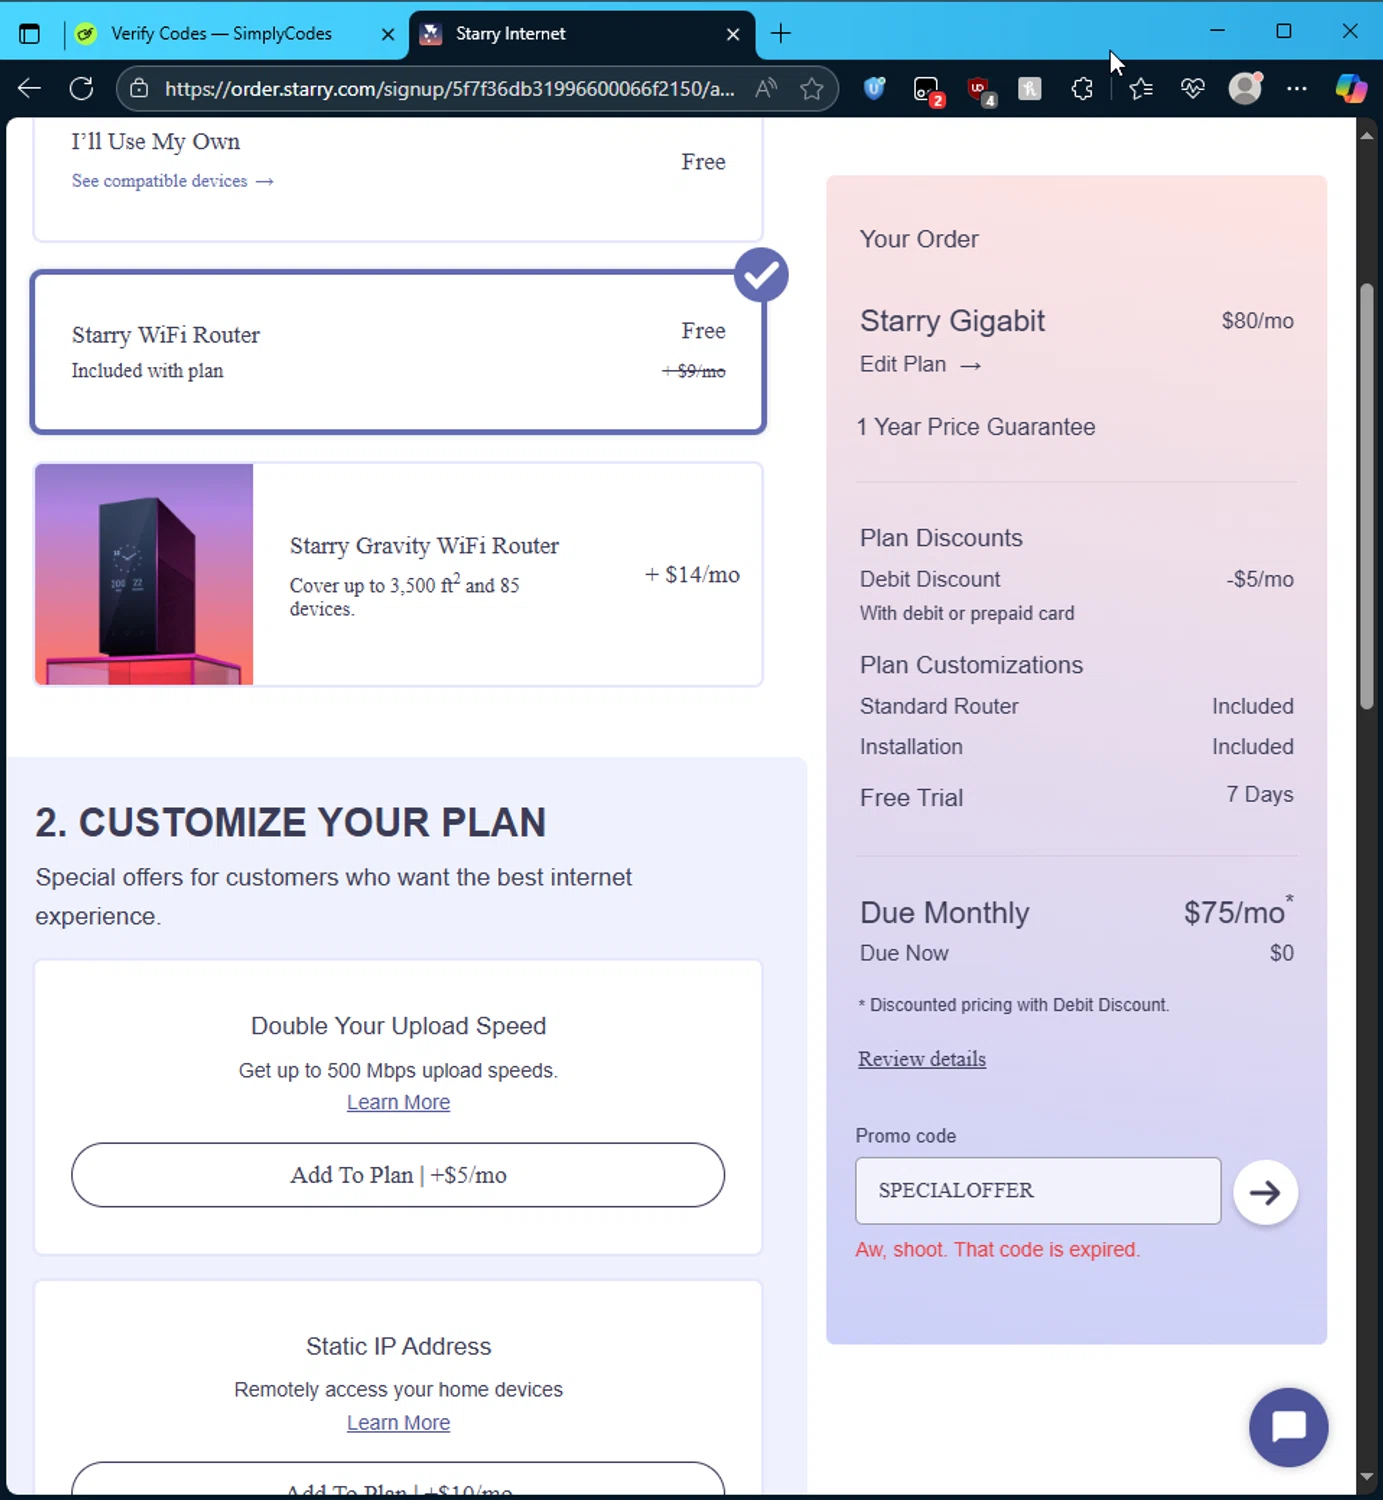Click the address bar URL
This screenshot has width=1383, height=1500.
pyautogui.click(x=449, y=89)
